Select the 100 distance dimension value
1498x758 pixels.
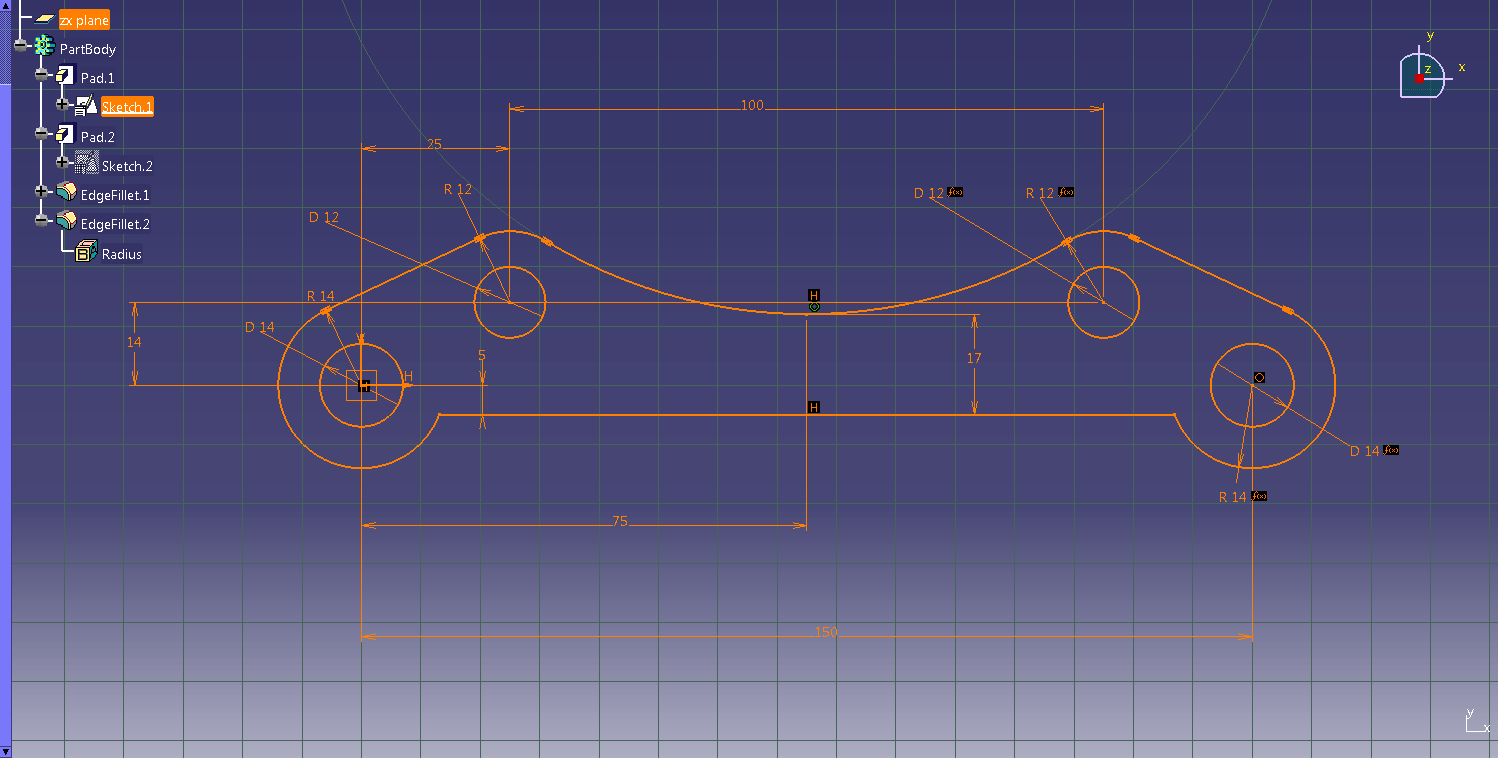[751, 105]
